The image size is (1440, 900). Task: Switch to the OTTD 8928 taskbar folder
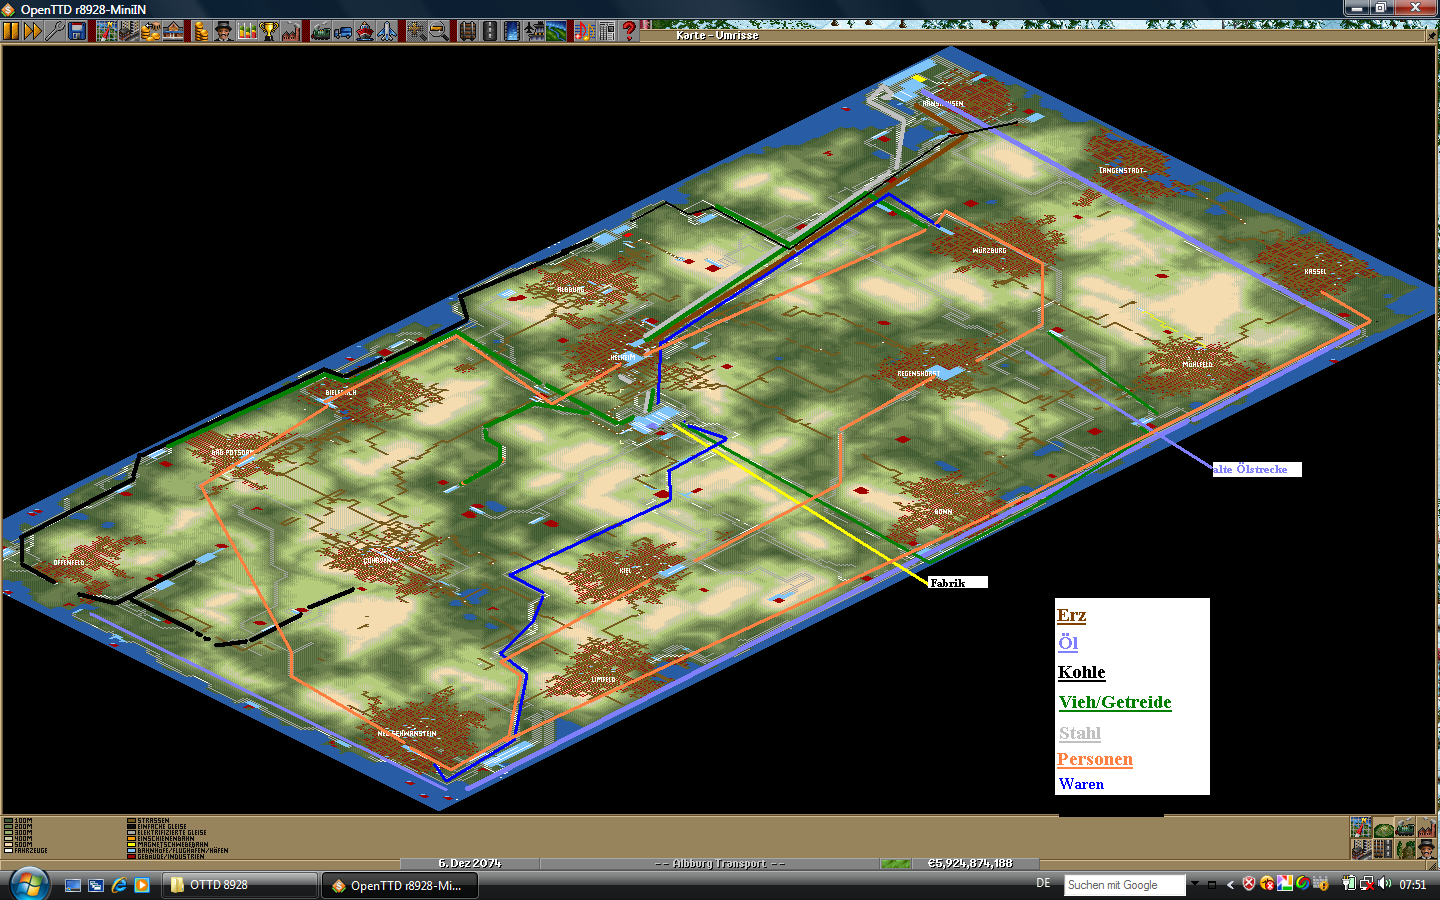click(x=238, y=885)
